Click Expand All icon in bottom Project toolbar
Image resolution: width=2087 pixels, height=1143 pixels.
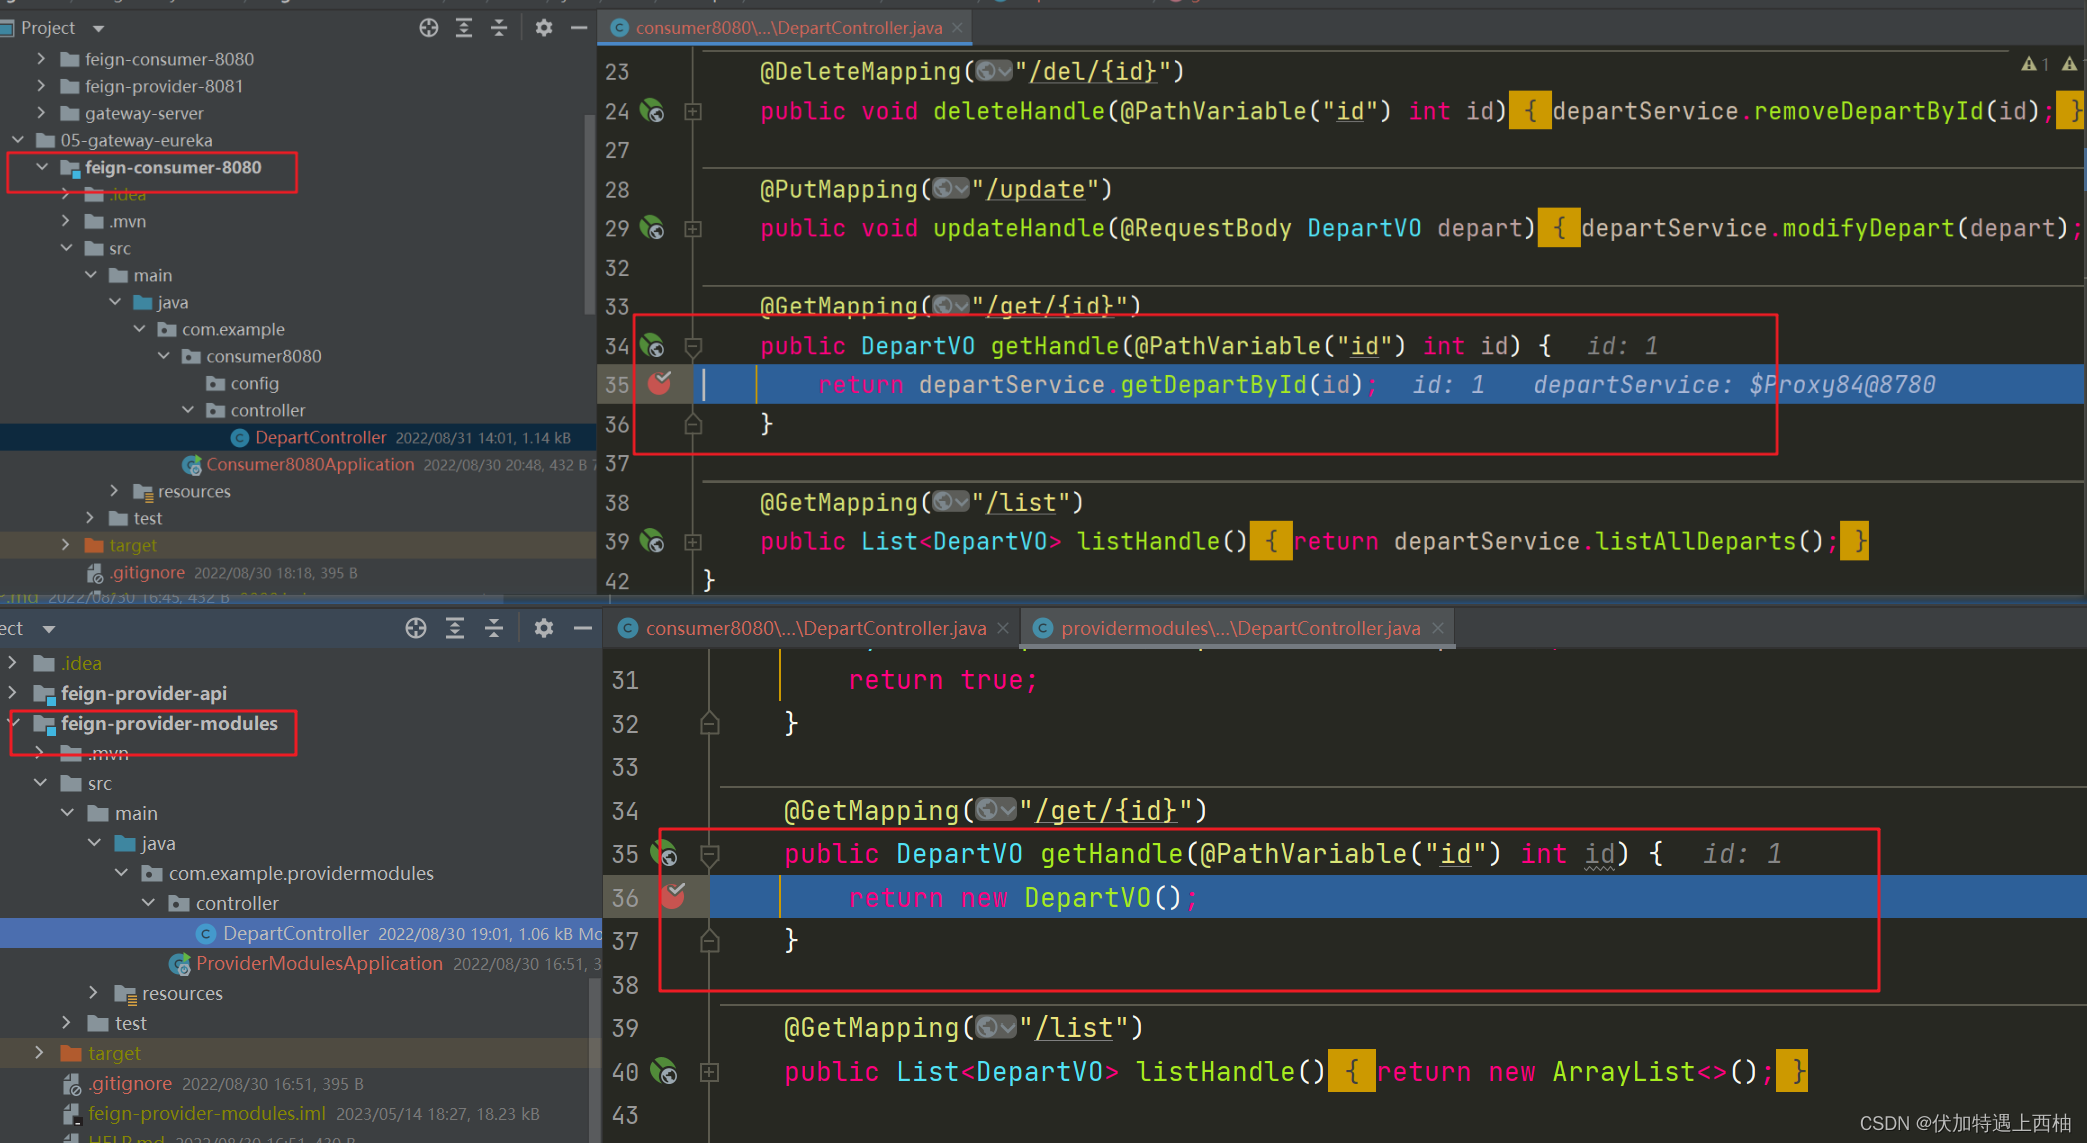point(455,628)
